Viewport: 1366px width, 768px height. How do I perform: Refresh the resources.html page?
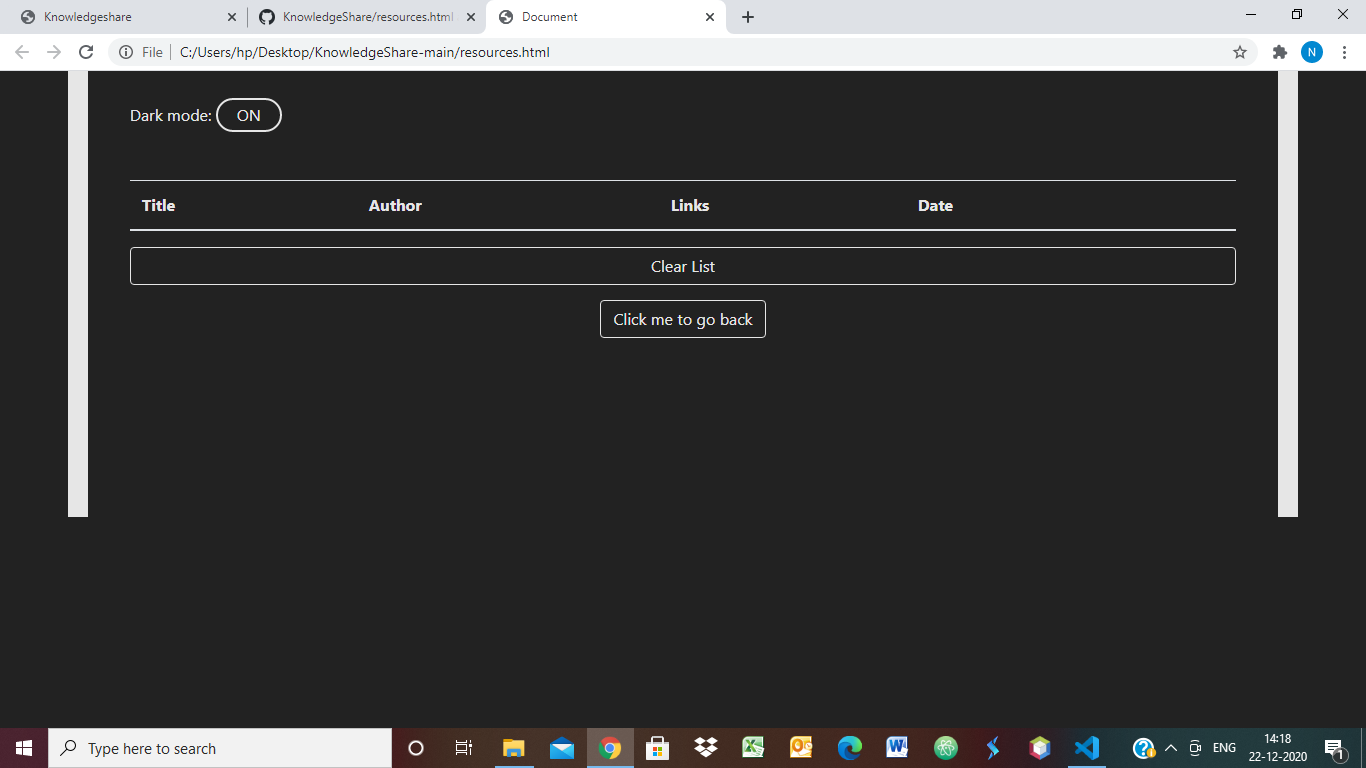pos(85,51)
